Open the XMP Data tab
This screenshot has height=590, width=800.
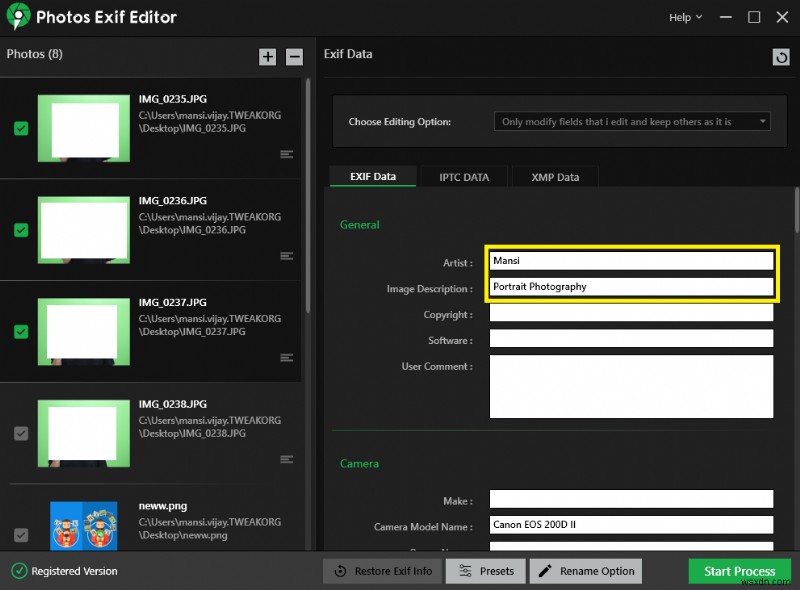pos(555,176)
